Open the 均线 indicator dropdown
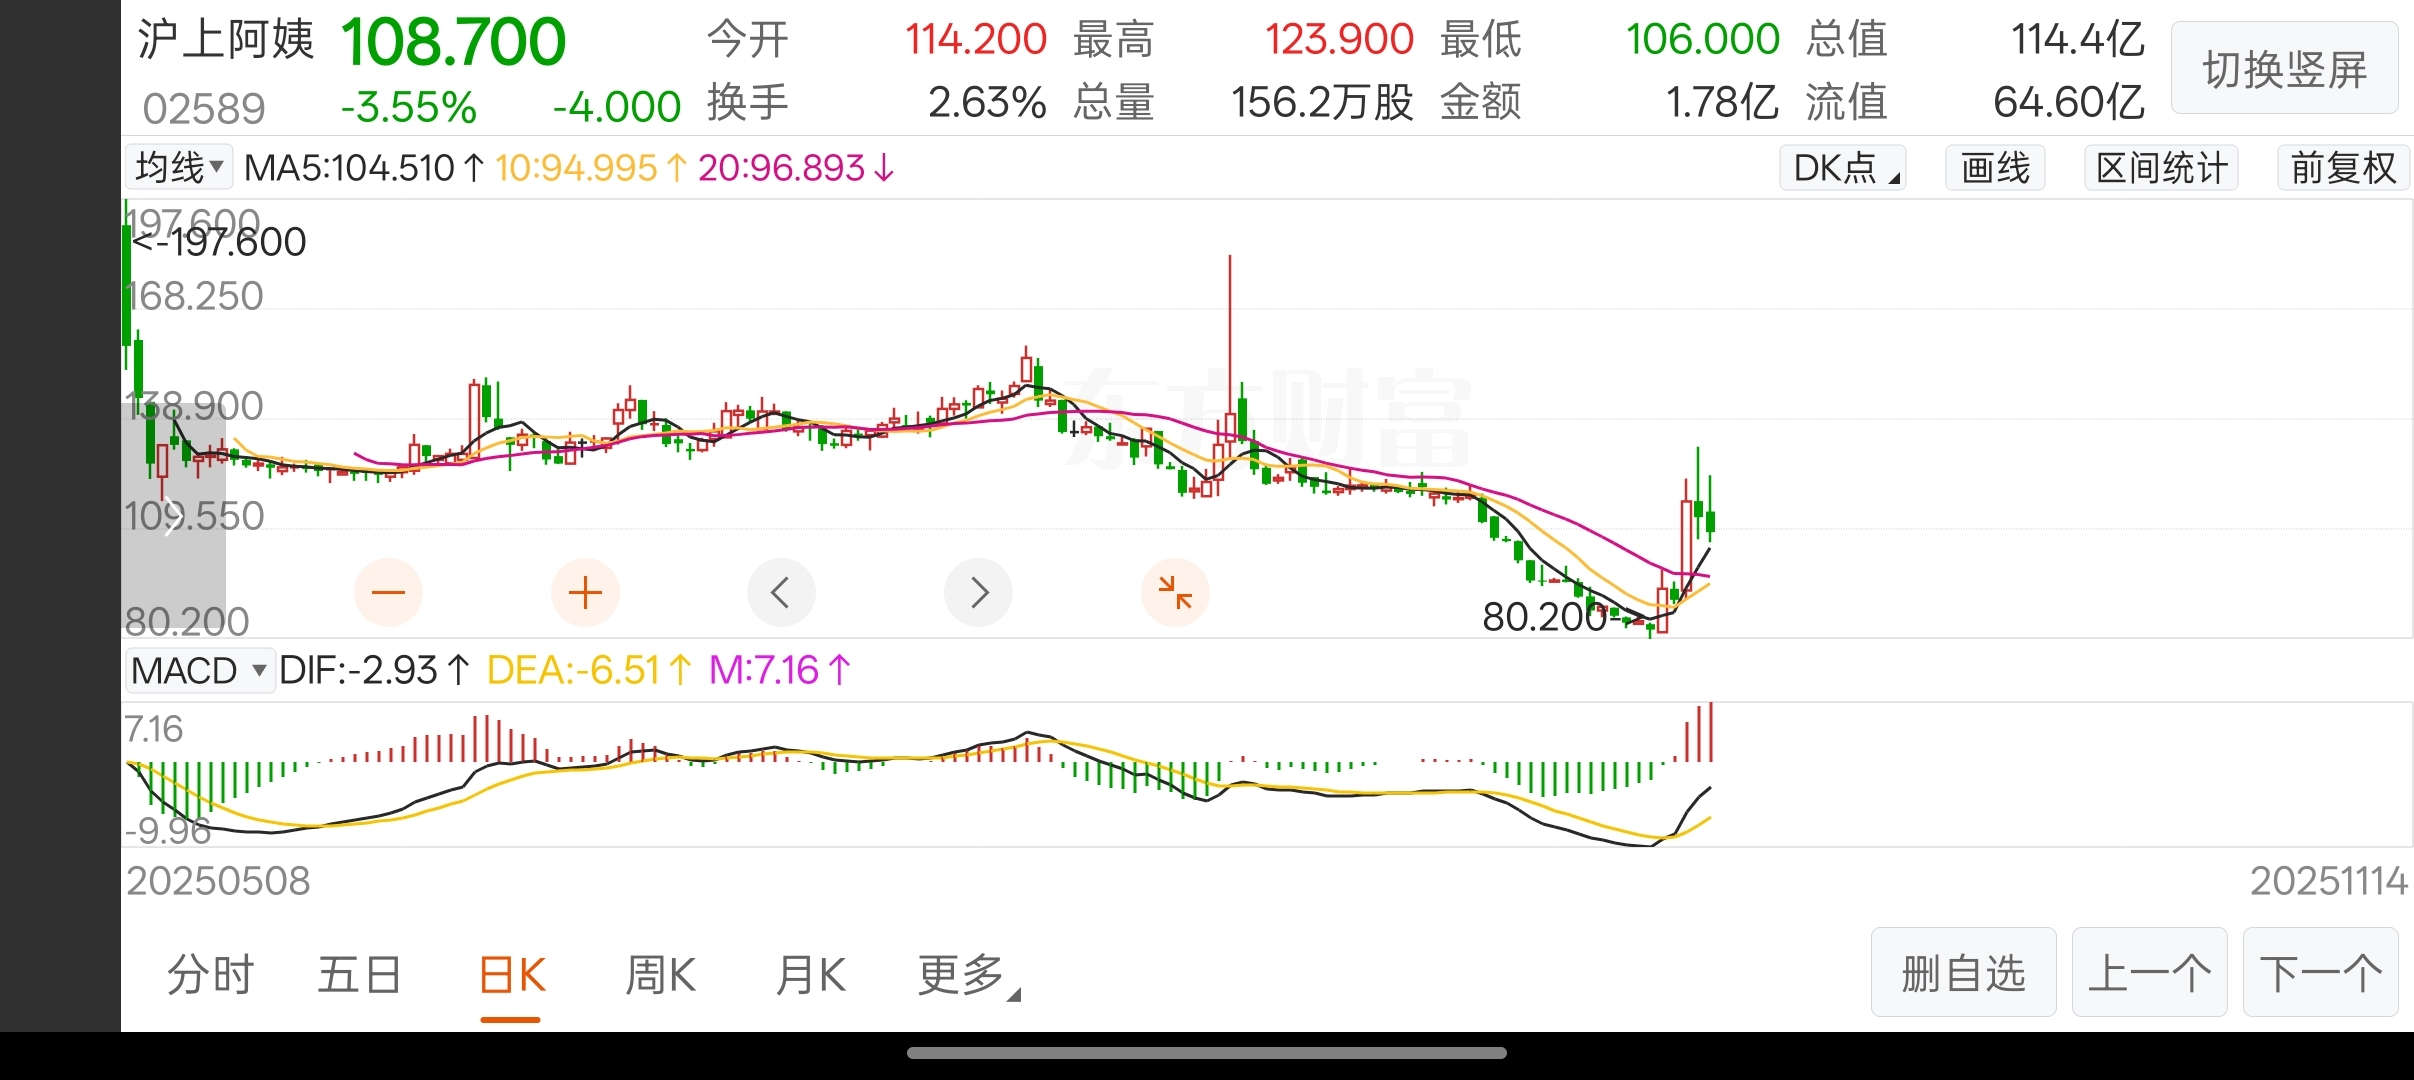Viewport: 2414px width, 1080px height. [179, 168]
